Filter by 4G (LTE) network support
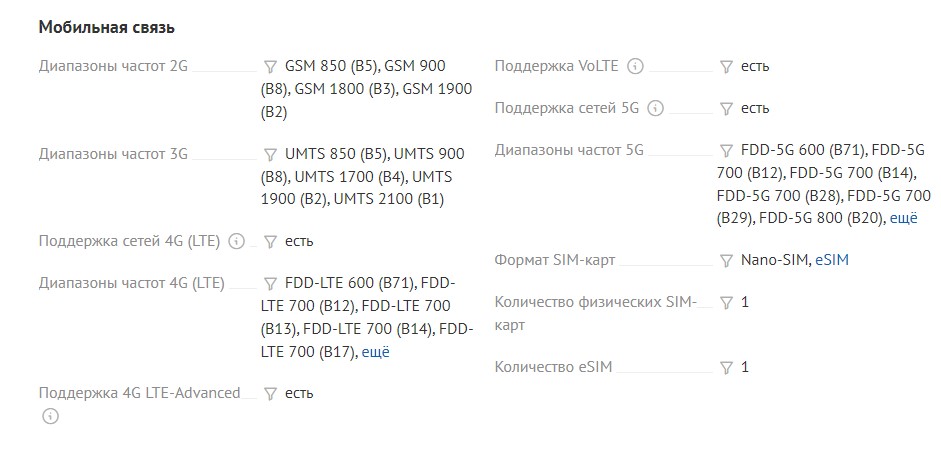 (270, 242)
